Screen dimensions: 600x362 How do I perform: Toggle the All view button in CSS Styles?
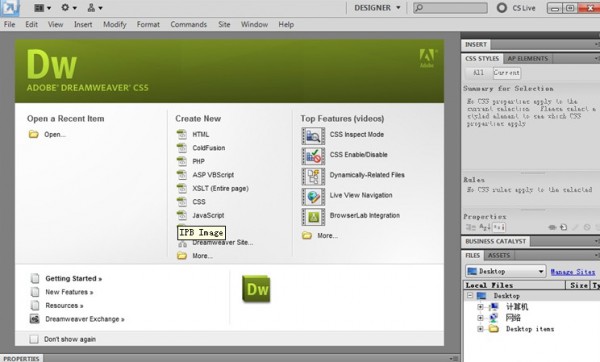pyautogui.click(x=478, y=73)
